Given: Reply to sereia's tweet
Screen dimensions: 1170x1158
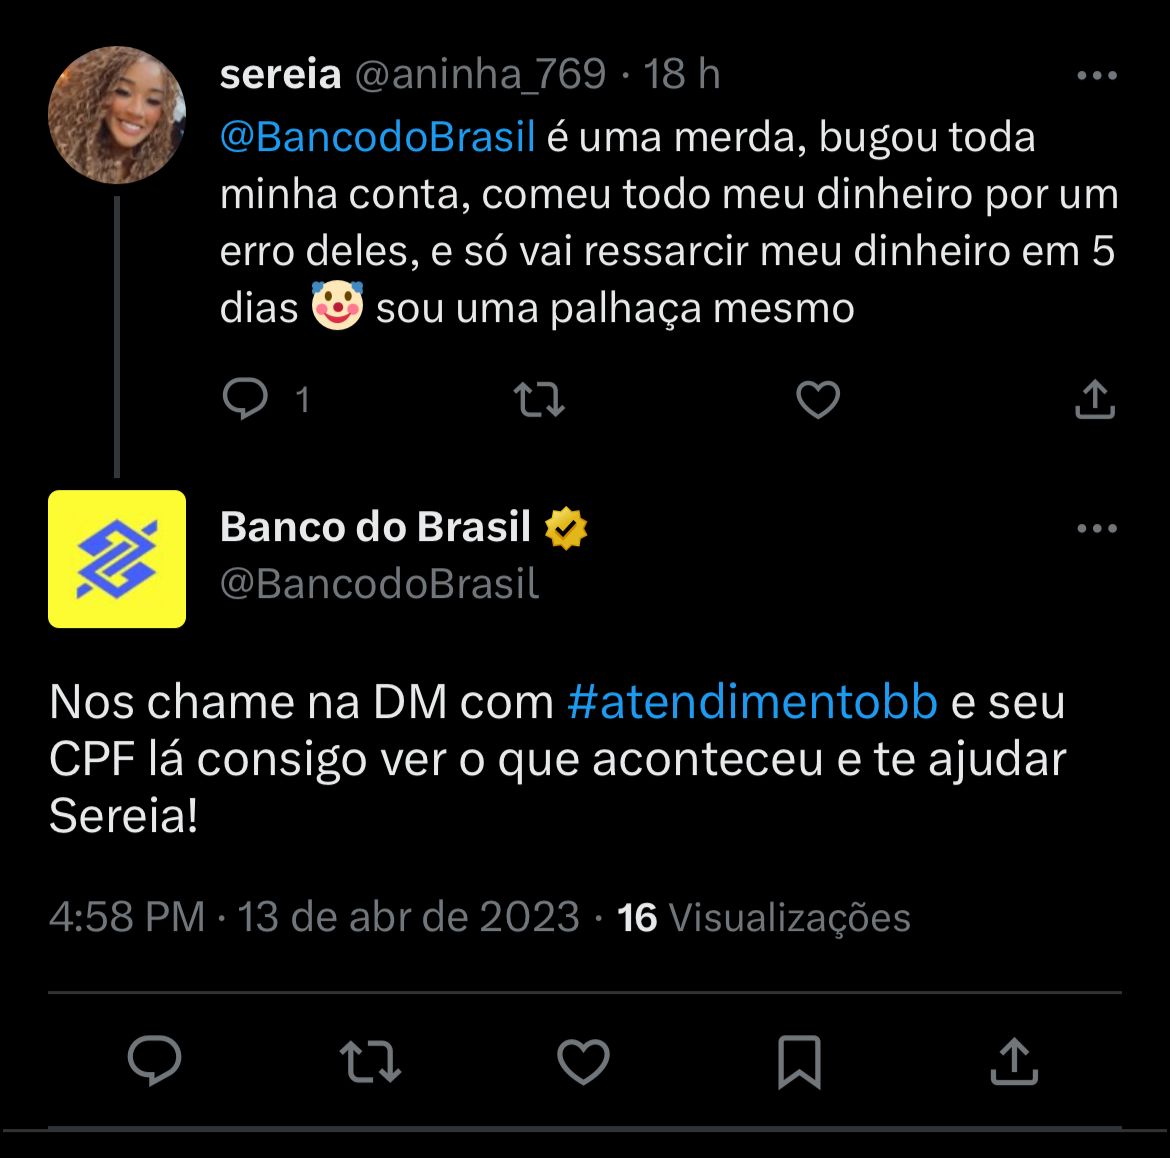Looking at the screenshot, I should (245, 400).
